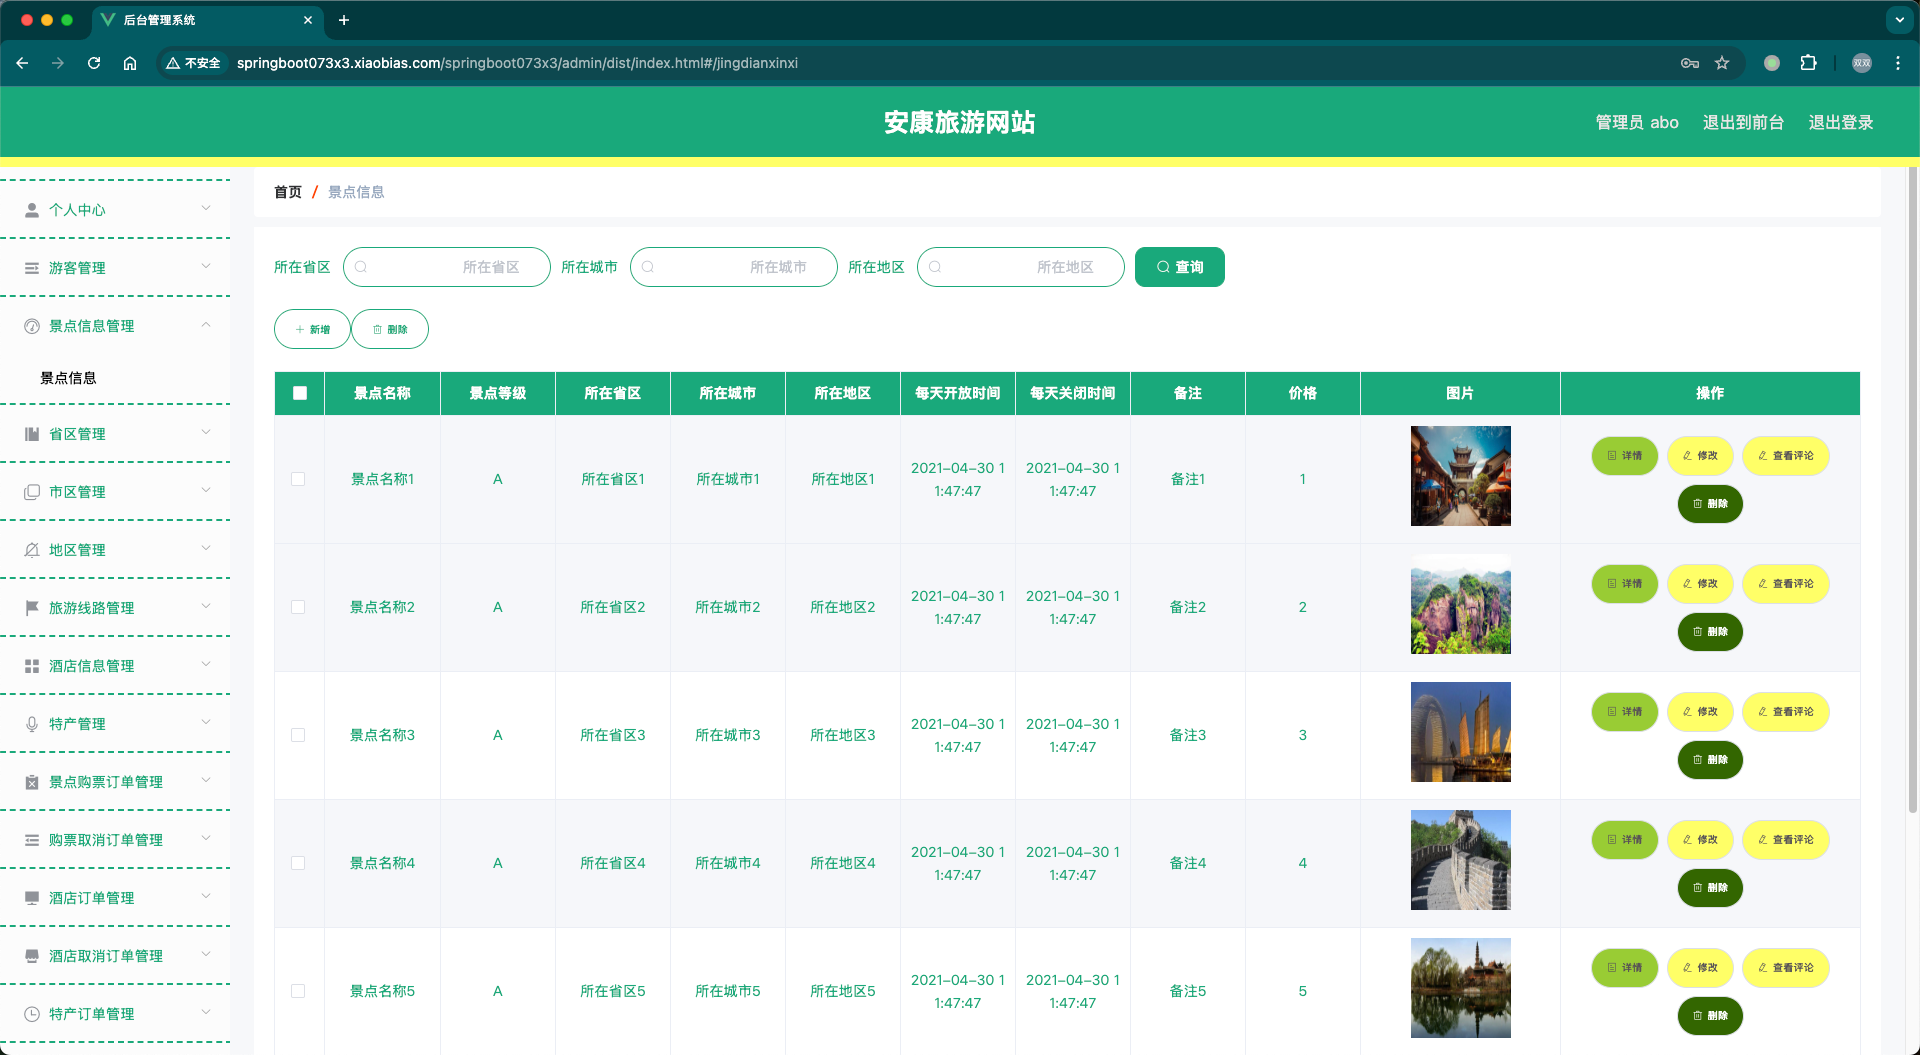The image size is (1920, 1055).
Task: Click 修改 for 景点名称2
Action: coord(1700,584)
